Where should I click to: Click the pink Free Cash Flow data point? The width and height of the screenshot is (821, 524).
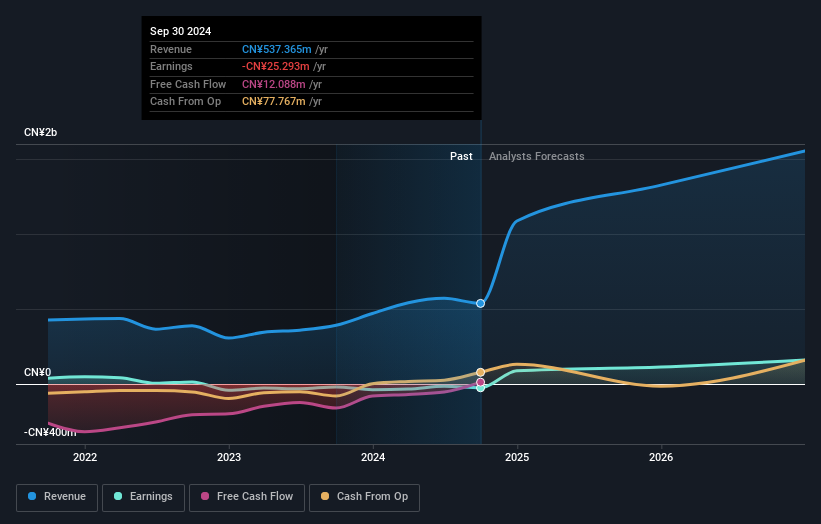[x=480, y=382]
